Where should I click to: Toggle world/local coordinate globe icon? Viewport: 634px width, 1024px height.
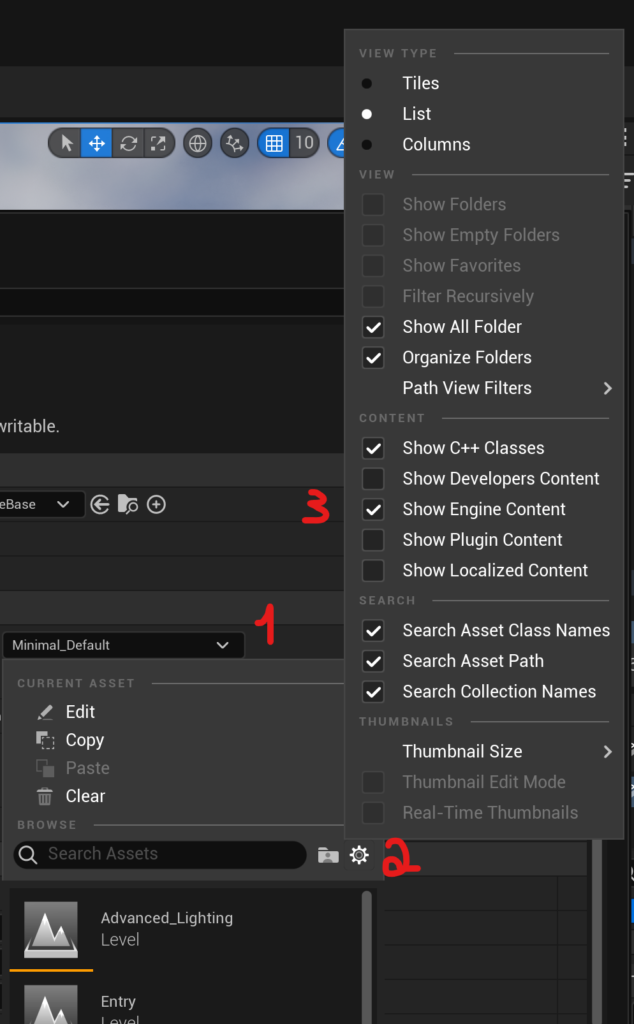click(x=198, y=143)
